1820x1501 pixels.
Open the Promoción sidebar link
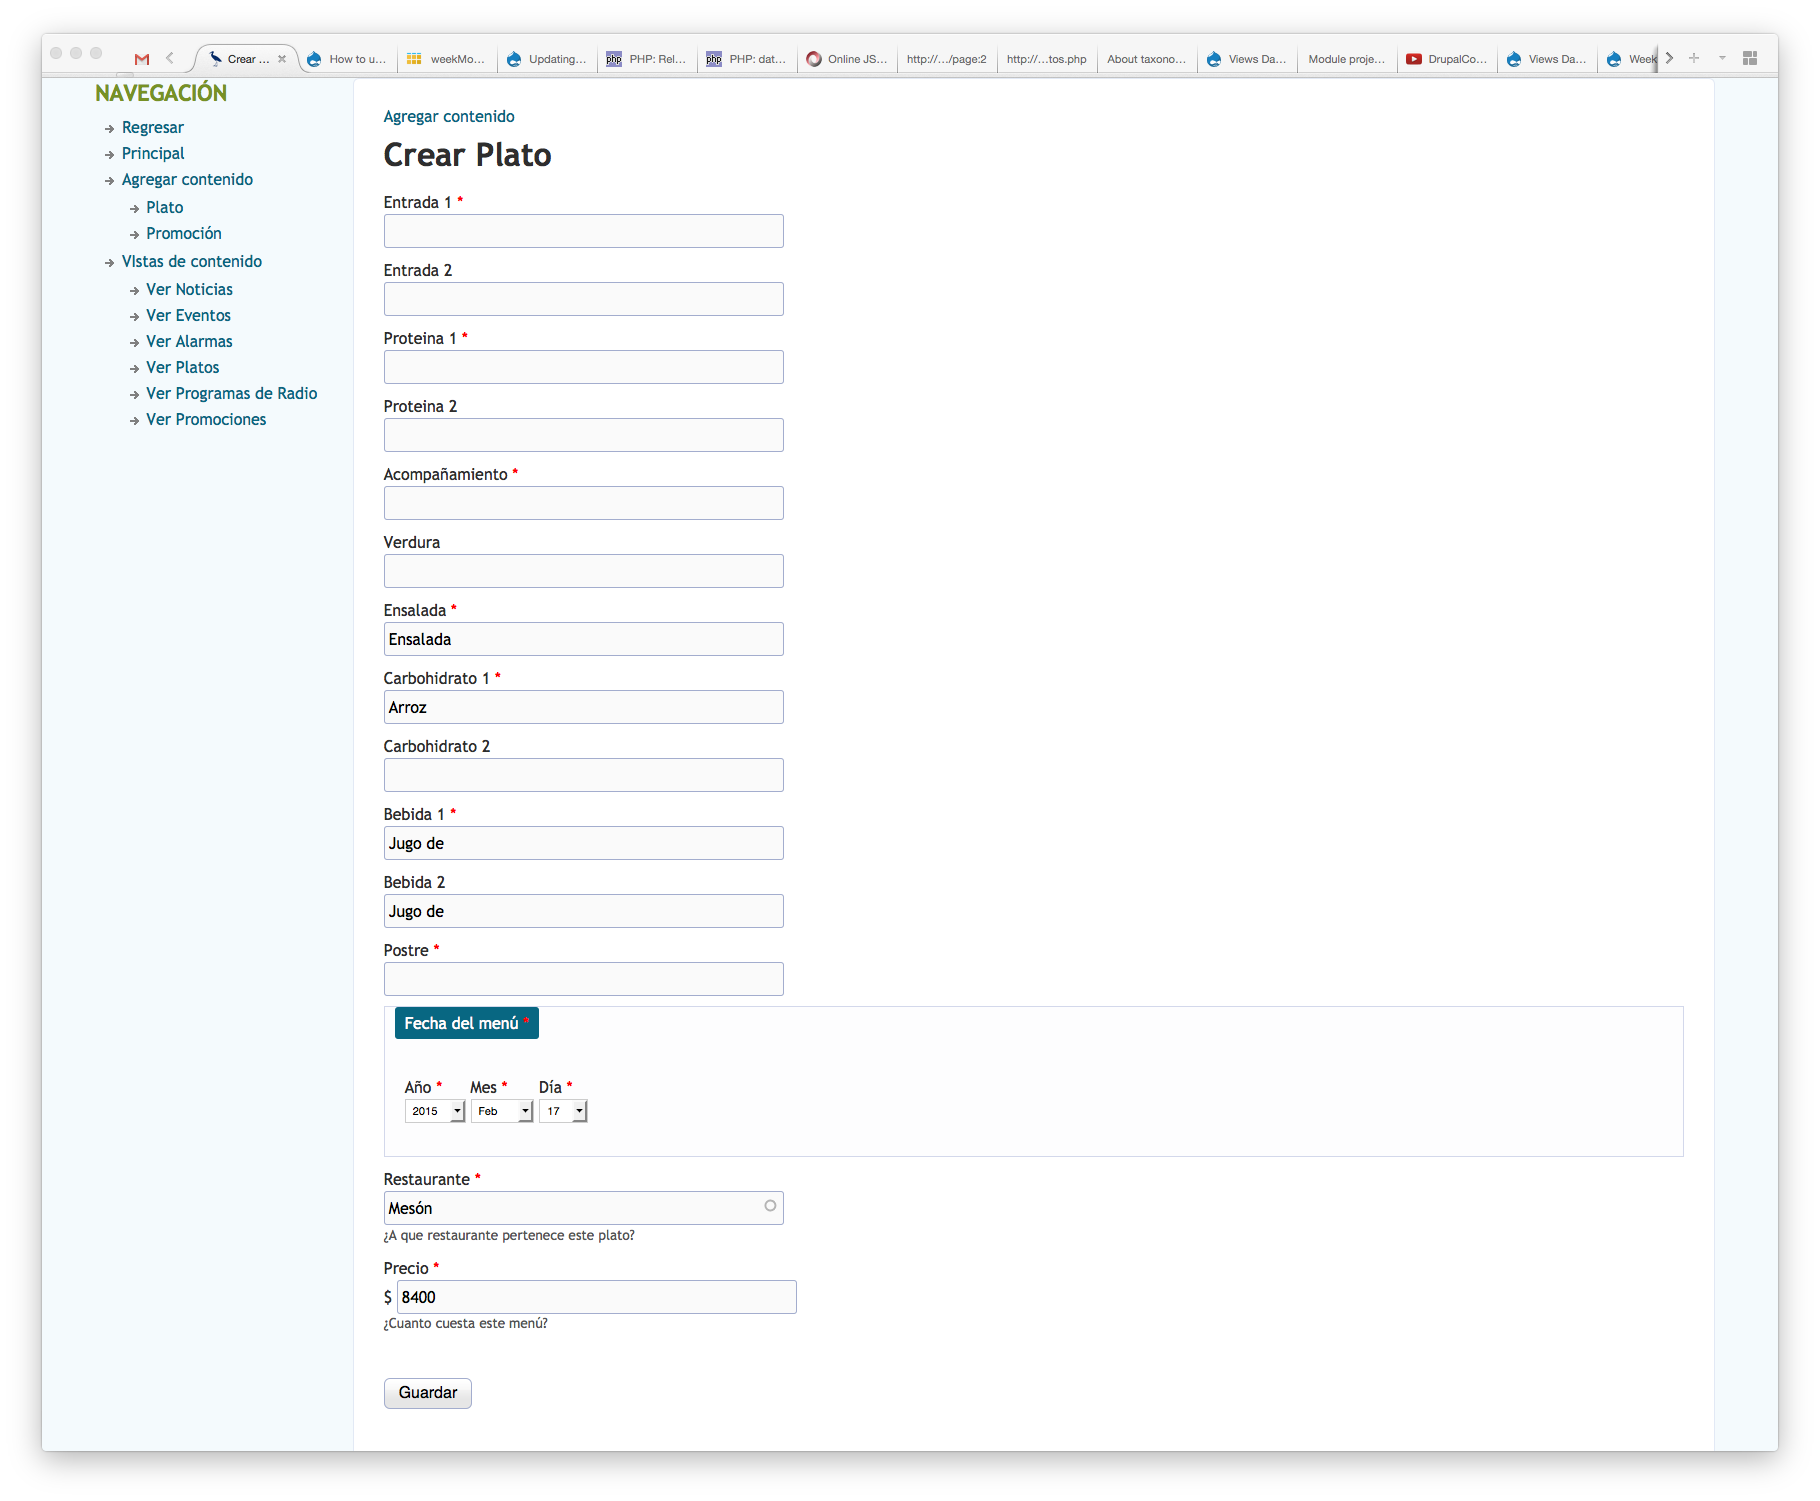tap(184, 233)
